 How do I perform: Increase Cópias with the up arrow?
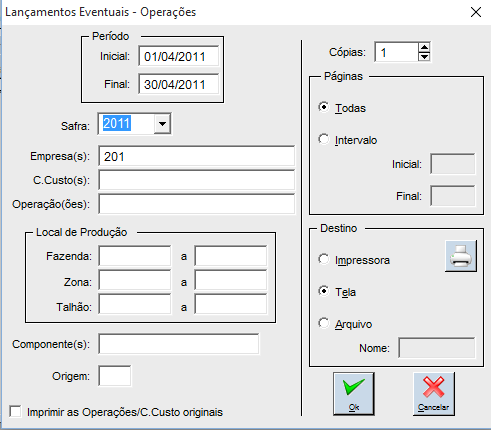click(424, 48)
